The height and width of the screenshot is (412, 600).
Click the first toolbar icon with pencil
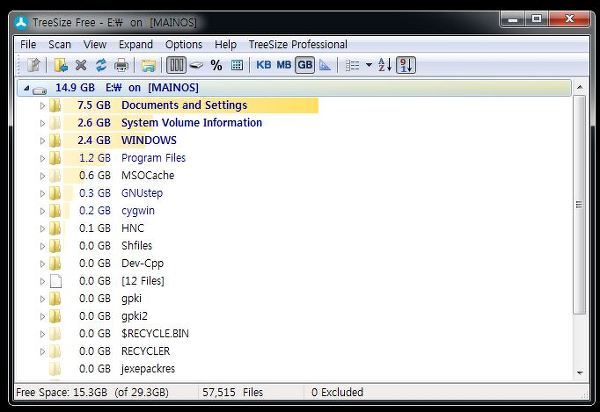click(34, 65)
